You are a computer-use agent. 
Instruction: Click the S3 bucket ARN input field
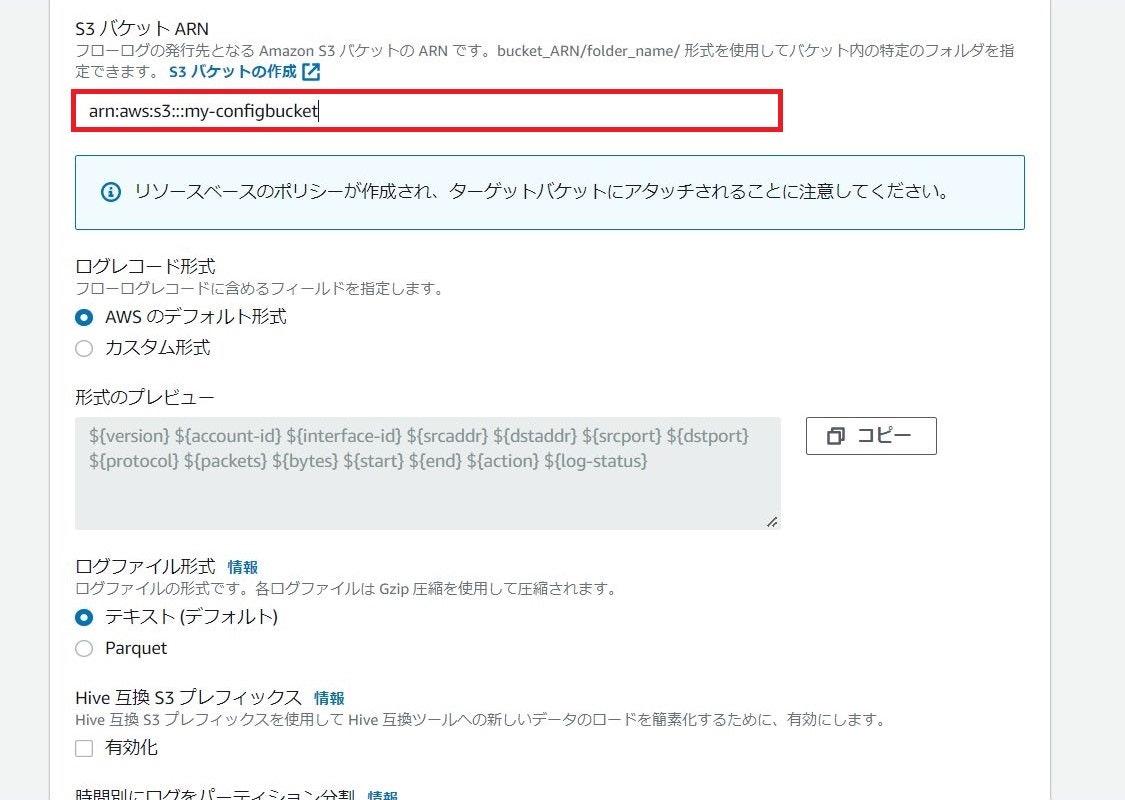pos(427,110)
